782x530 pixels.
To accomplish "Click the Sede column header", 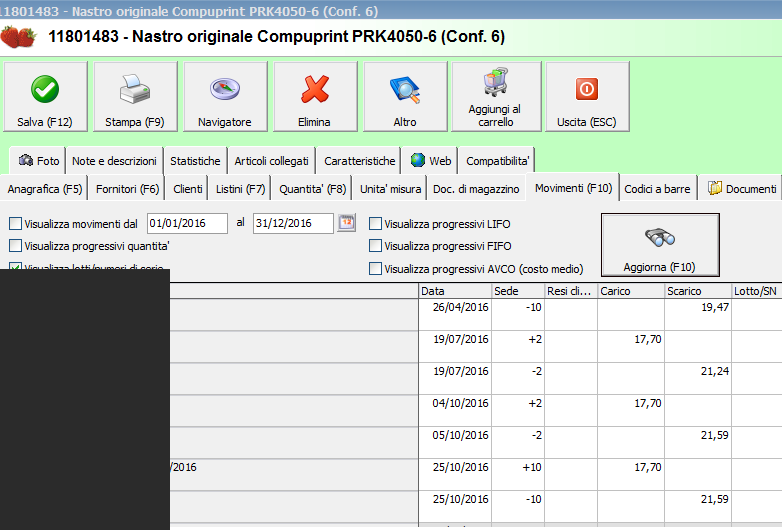I will pos(518,291).
